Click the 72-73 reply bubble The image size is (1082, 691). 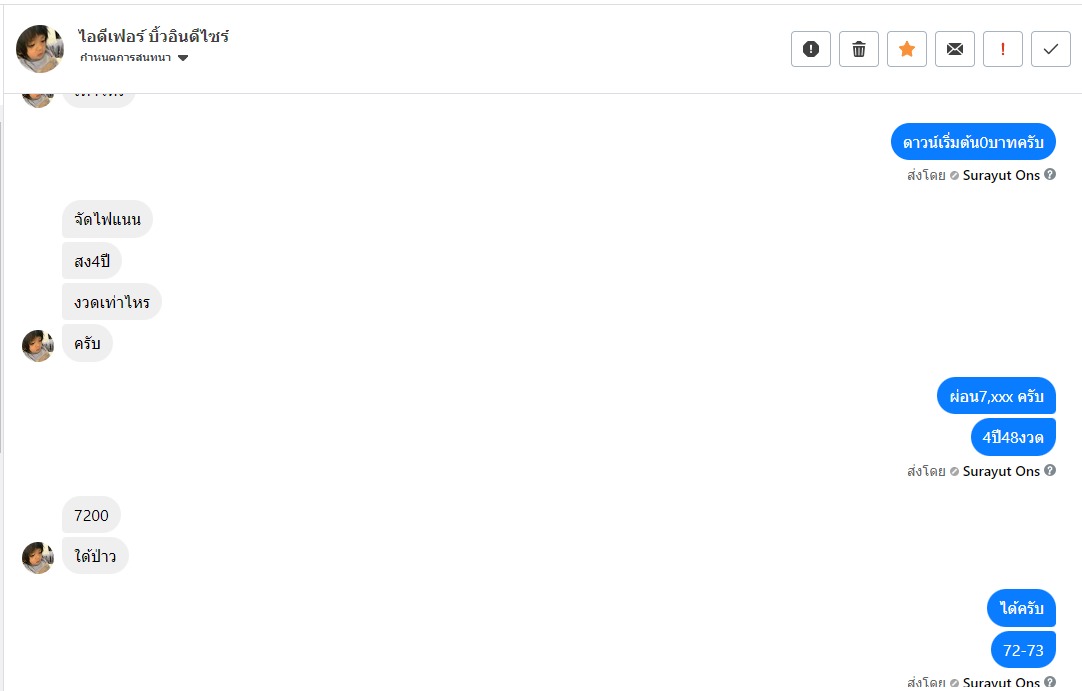(x=1023, y=650)
